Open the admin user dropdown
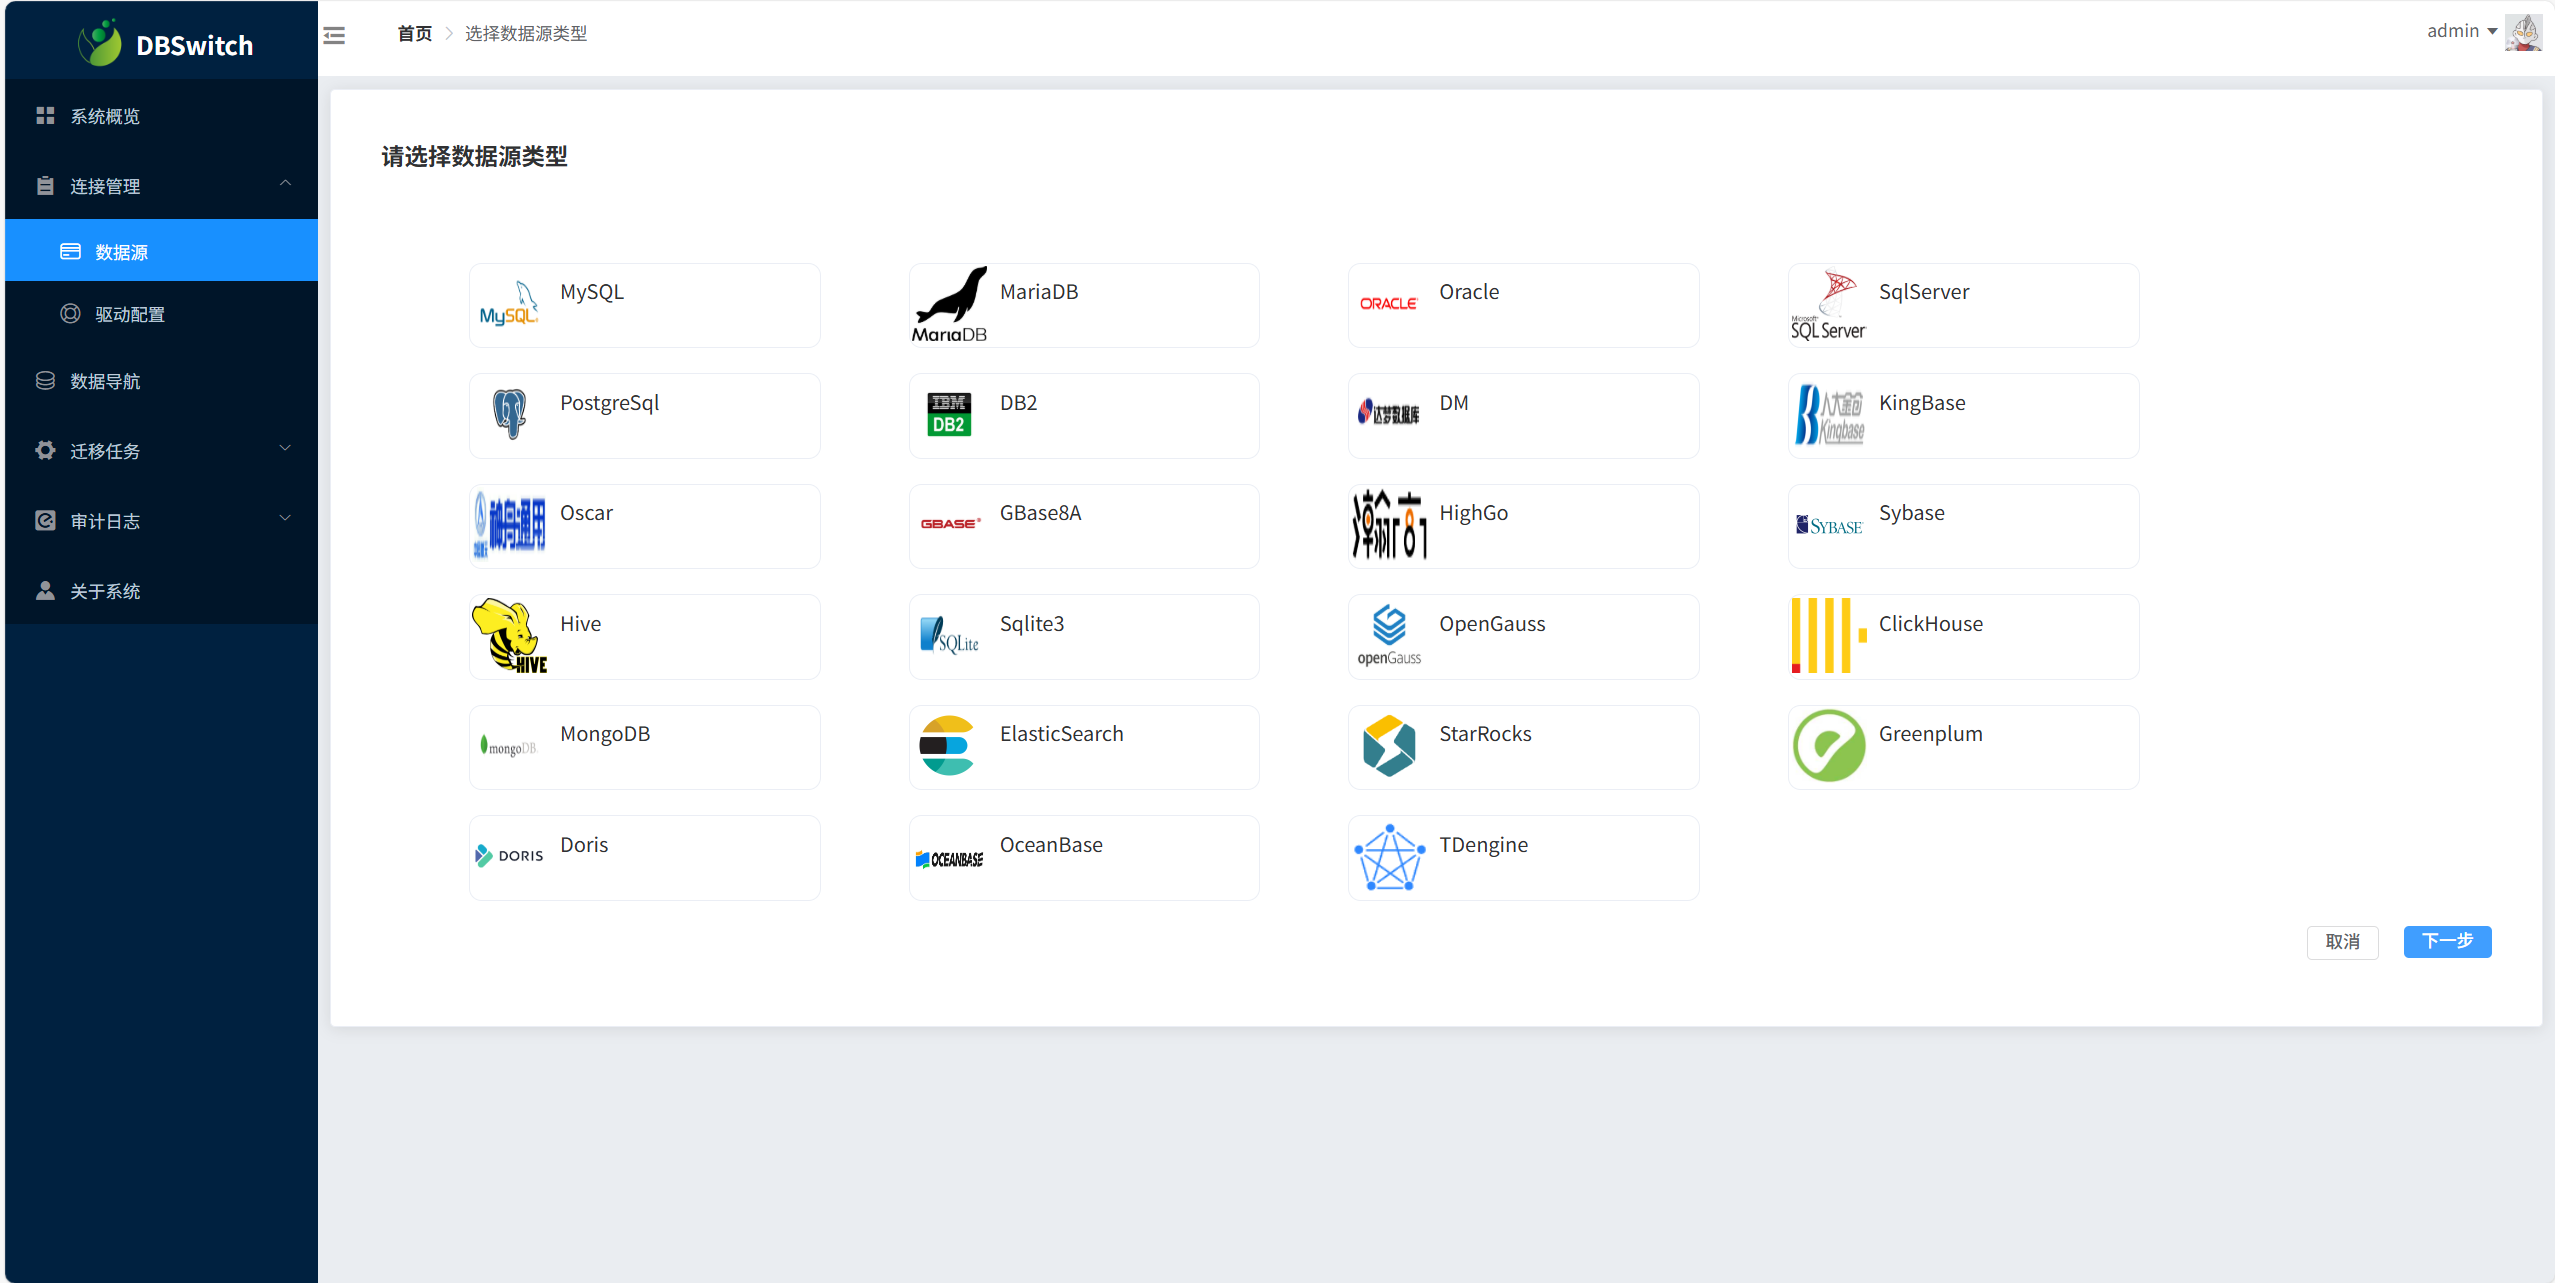 pyautogui.click(x=2461, y=32)
